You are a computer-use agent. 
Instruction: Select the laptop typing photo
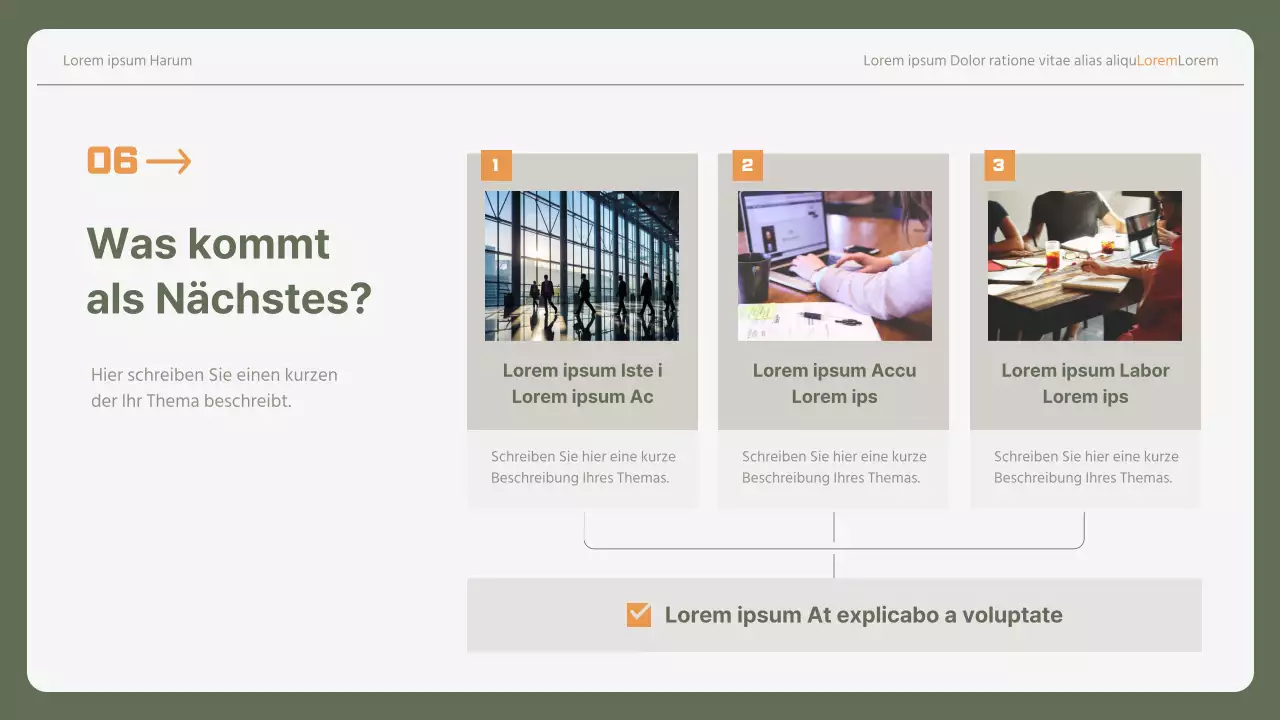(x=834, y=266)
